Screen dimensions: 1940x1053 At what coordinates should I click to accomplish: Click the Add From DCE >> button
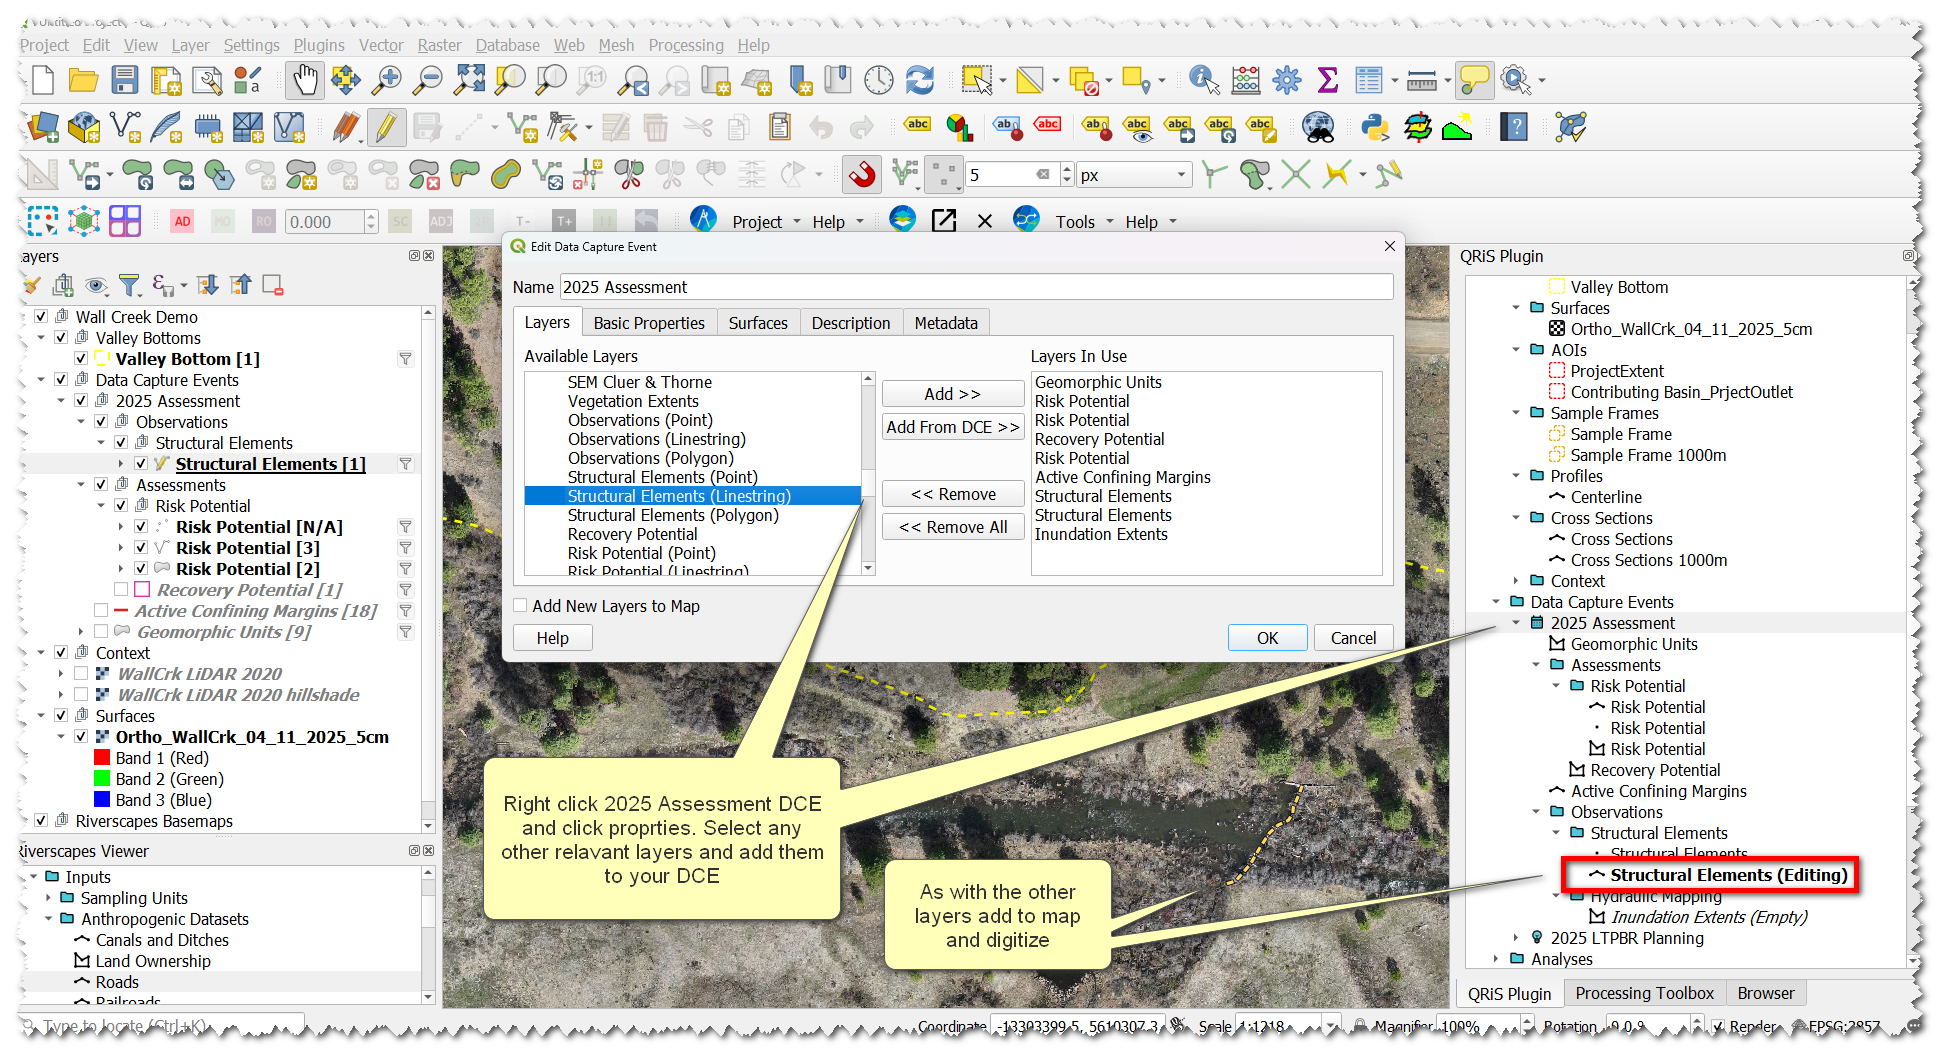coord(952,427)
